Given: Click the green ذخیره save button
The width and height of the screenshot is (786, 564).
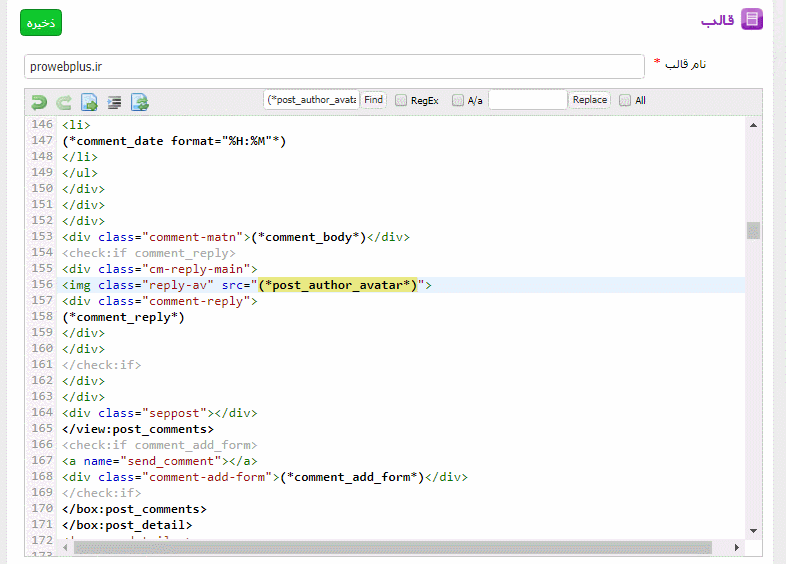Looking at the screenshot, I should (x=41, y=22).
